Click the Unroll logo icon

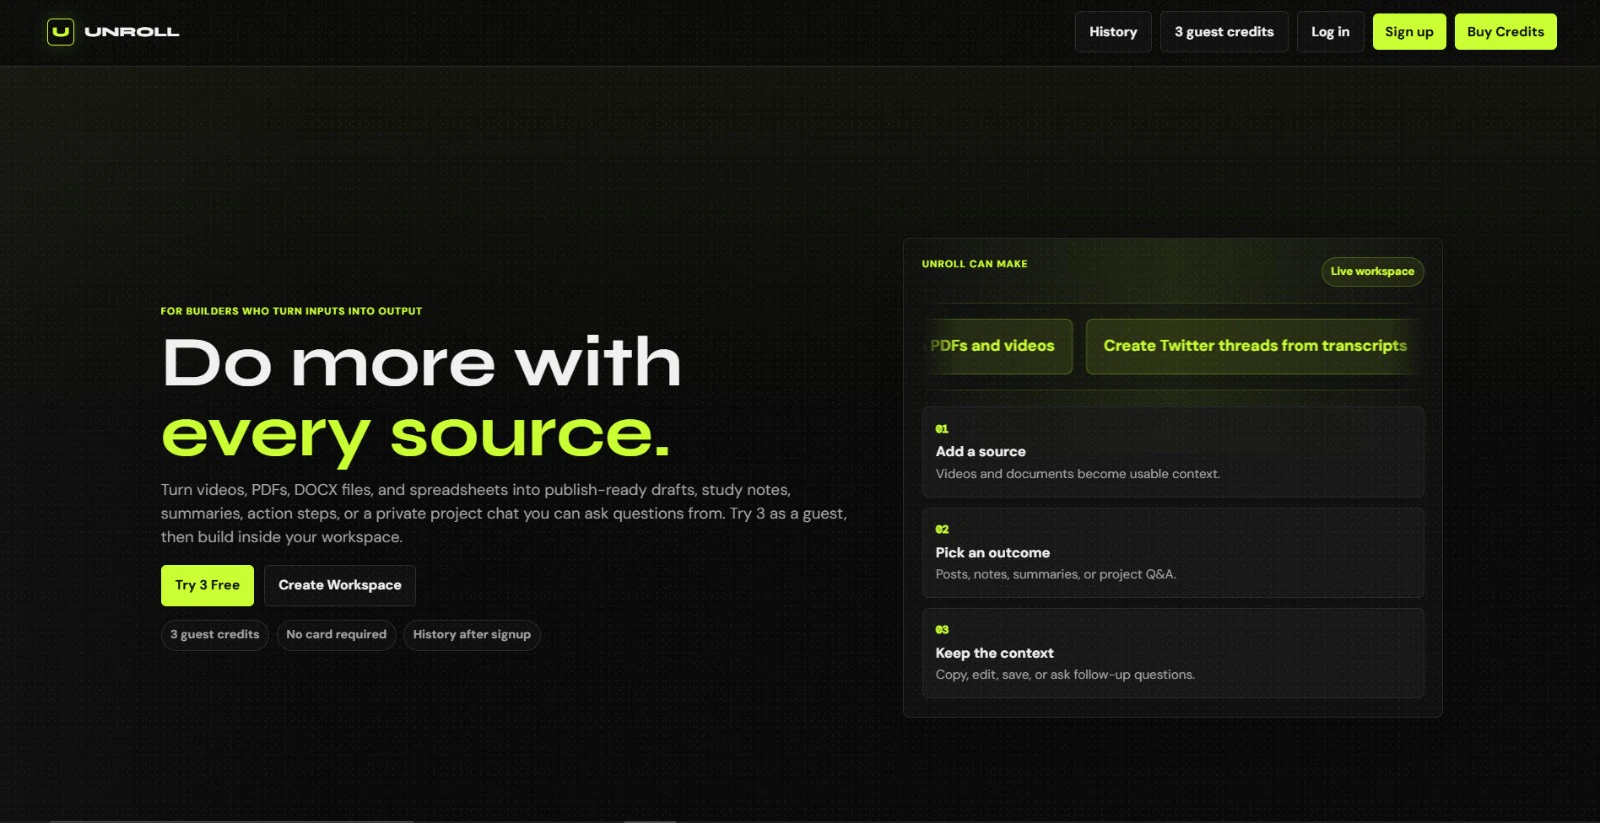tap(61, 32)
